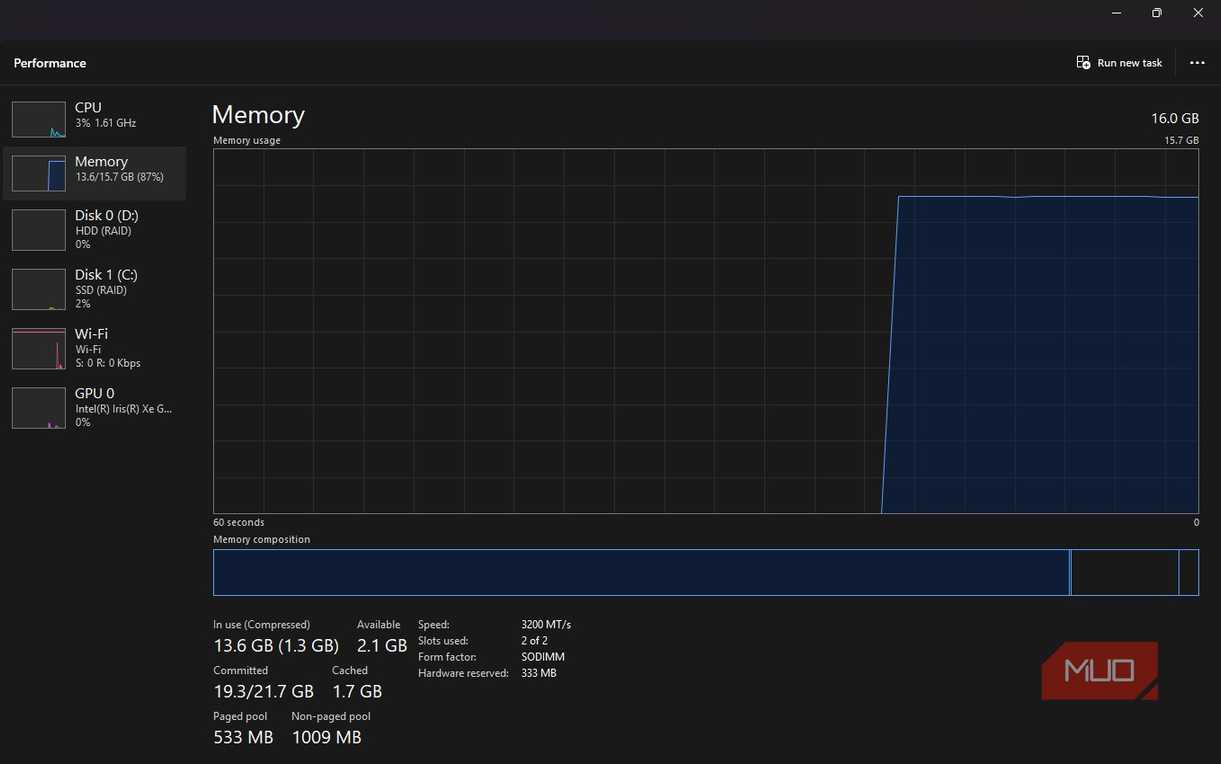Click the Run new task label

[x=1130, y=63]
